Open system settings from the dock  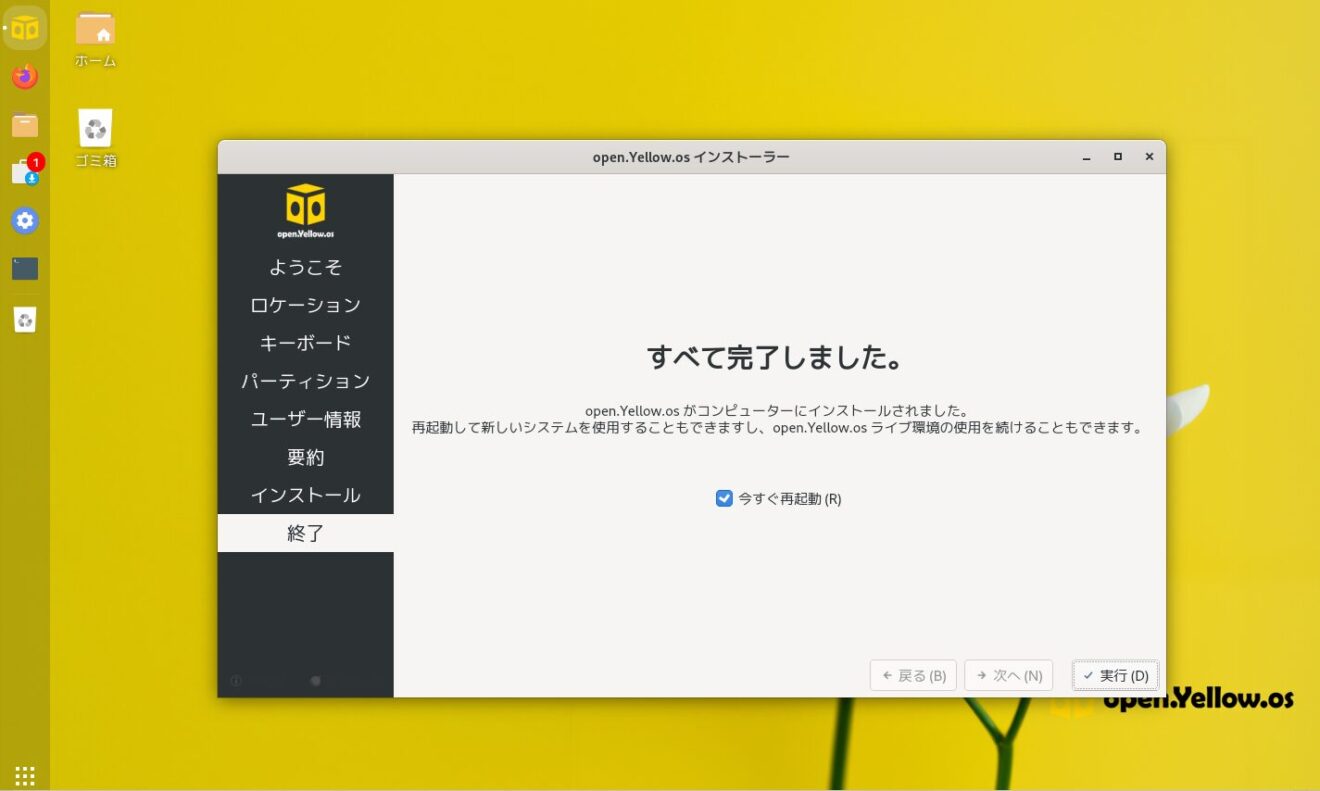coord(24,220)
